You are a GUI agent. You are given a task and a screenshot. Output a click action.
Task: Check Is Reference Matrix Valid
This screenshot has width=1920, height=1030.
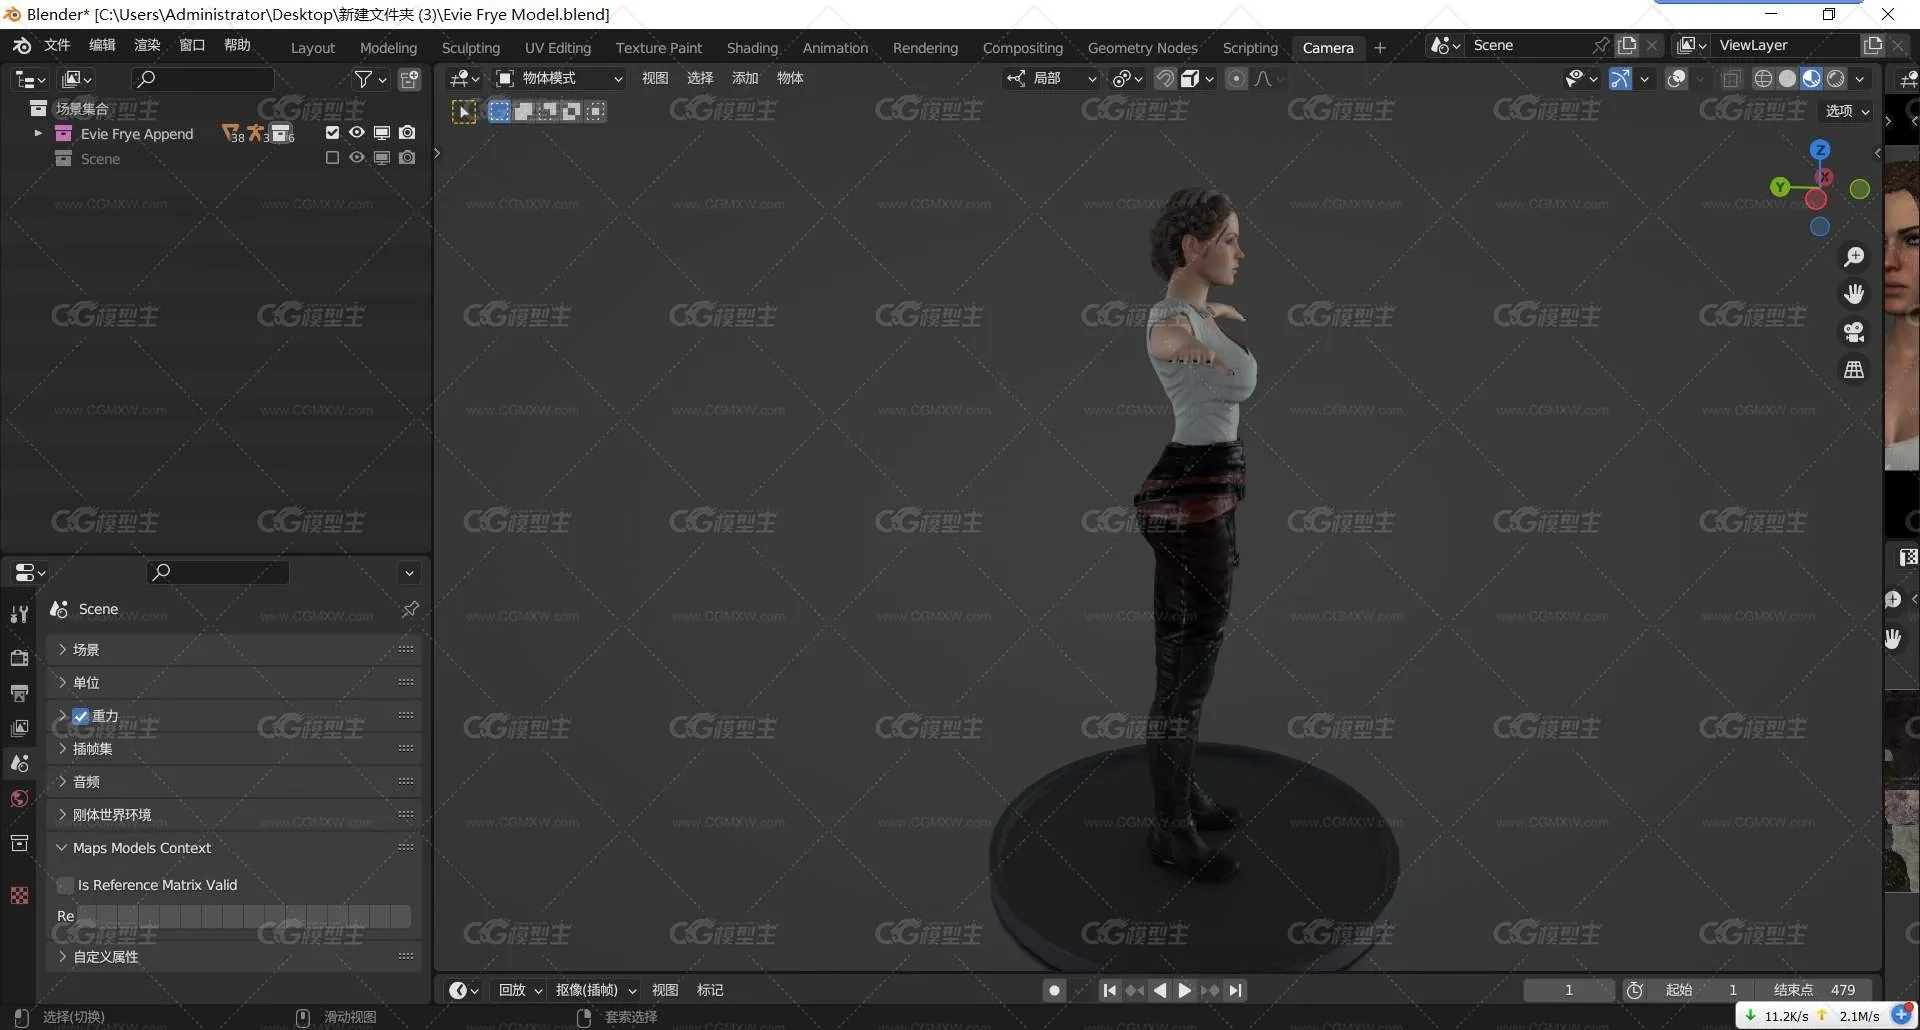[x=66, y=885]
